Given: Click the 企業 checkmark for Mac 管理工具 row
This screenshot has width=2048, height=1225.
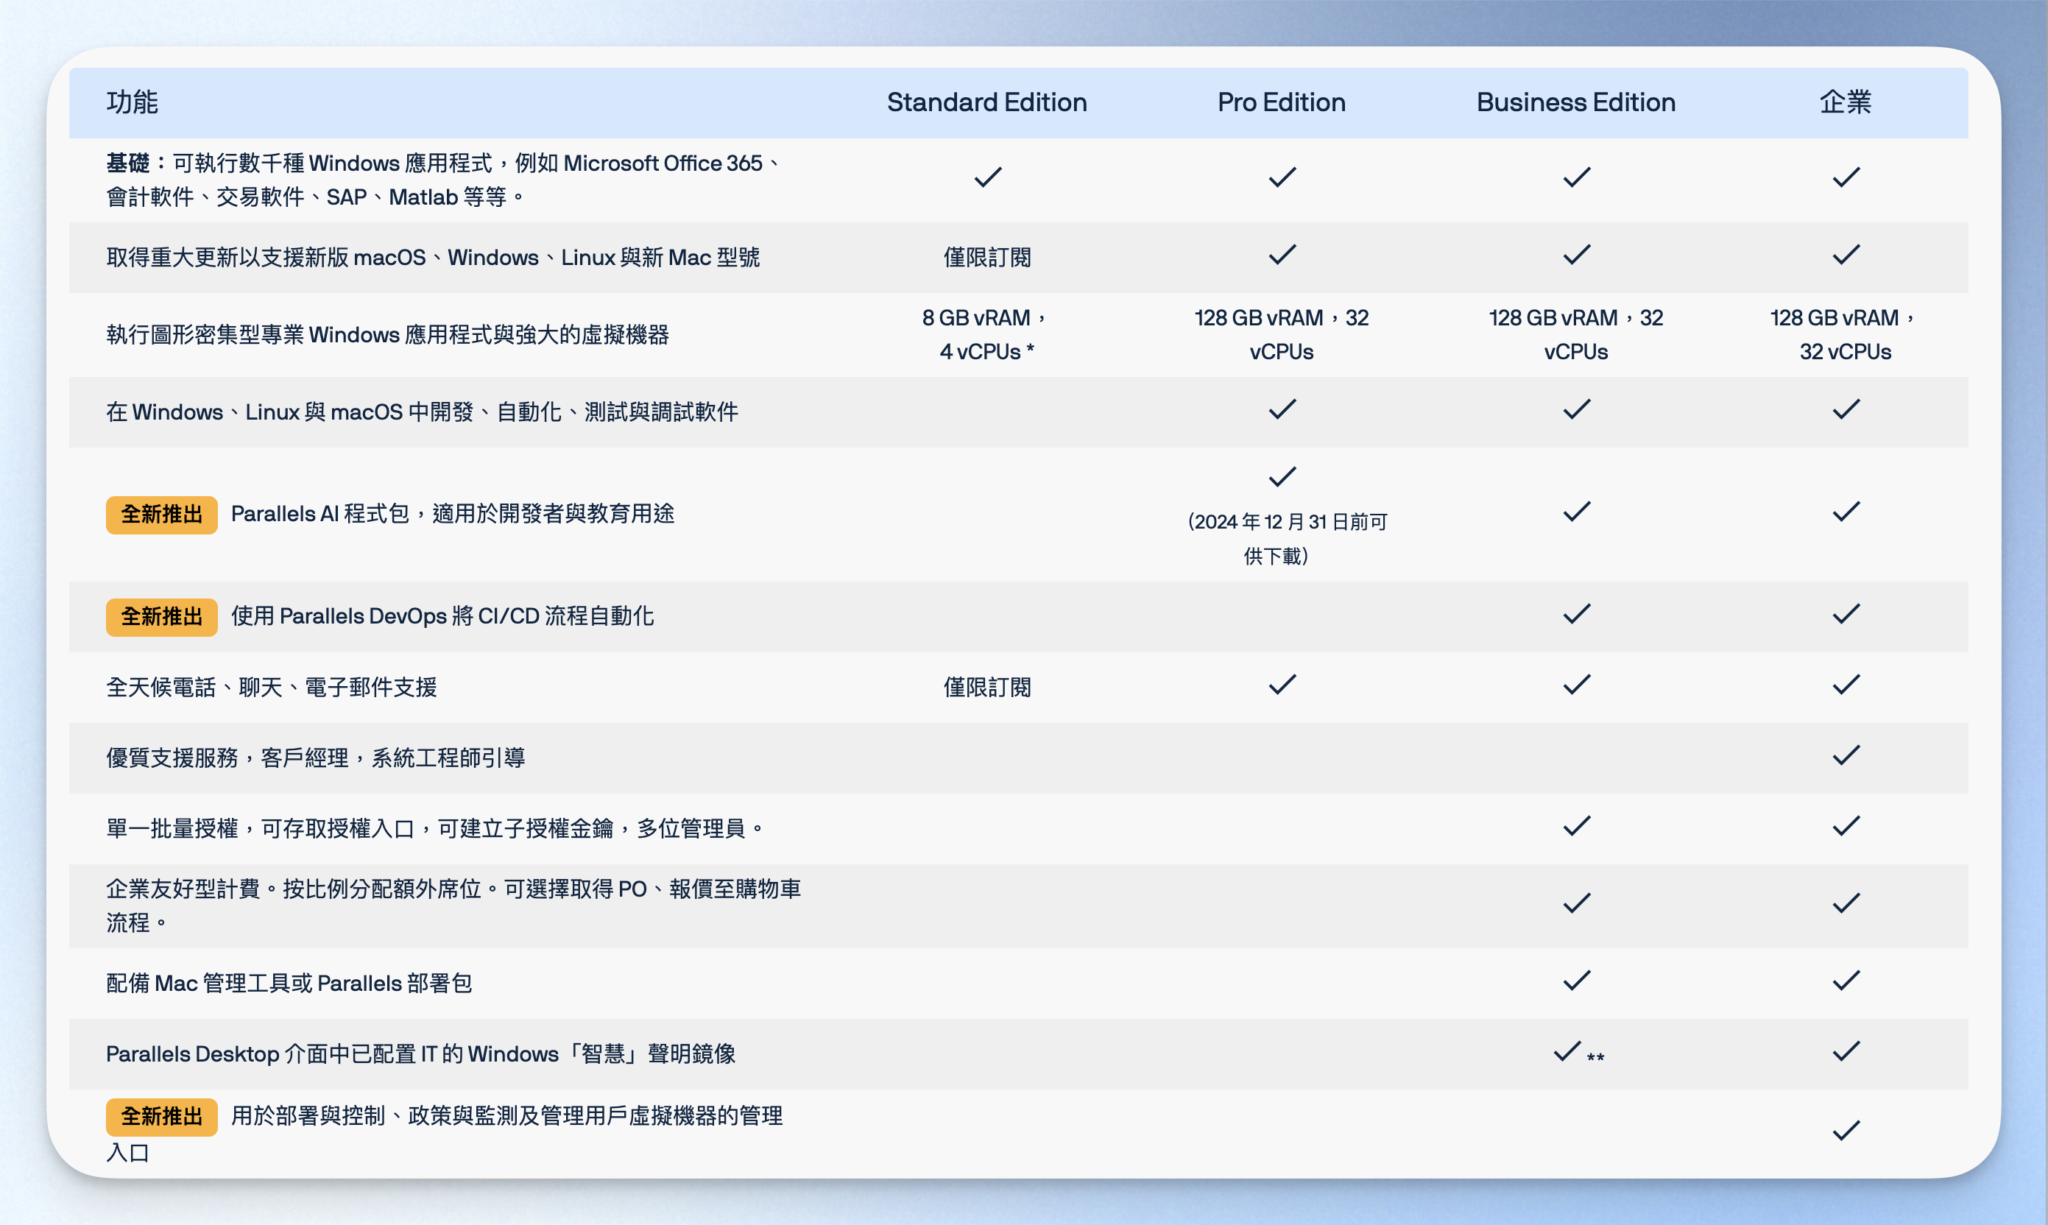Looking at the screenshot, I should [x=1845, y=981].
